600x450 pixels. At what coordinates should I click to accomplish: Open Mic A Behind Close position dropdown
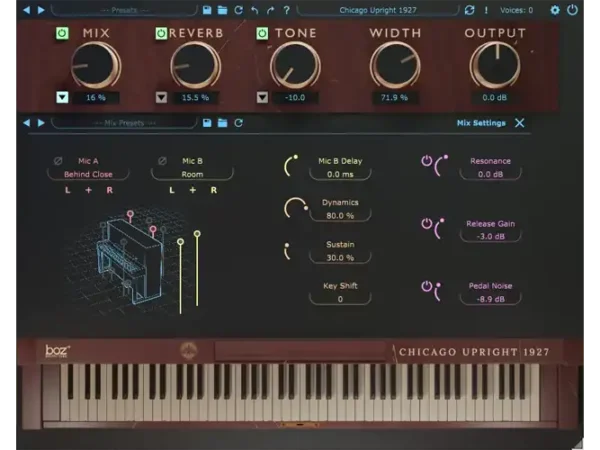coord(88,174)
